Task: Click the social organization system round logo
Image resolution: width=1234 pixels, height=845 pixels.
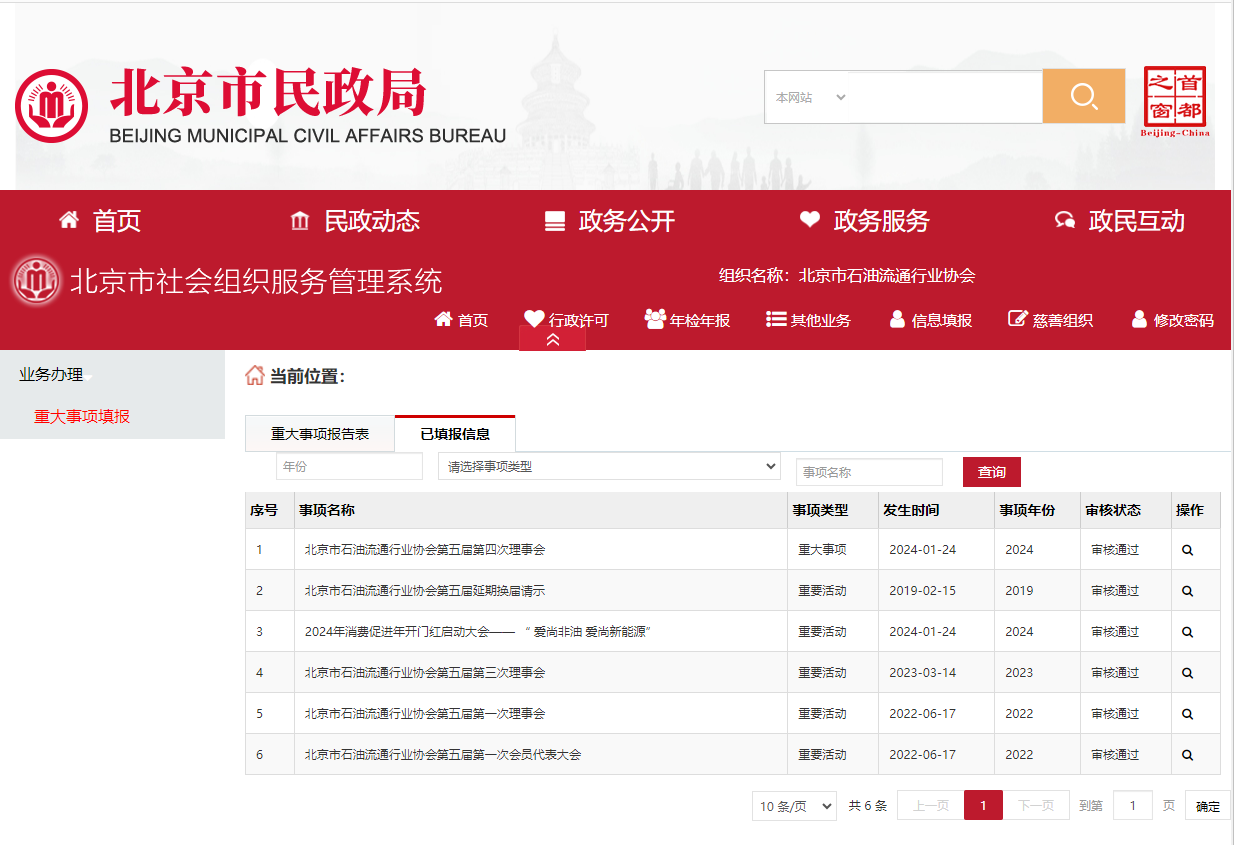Action: [37, 281]
